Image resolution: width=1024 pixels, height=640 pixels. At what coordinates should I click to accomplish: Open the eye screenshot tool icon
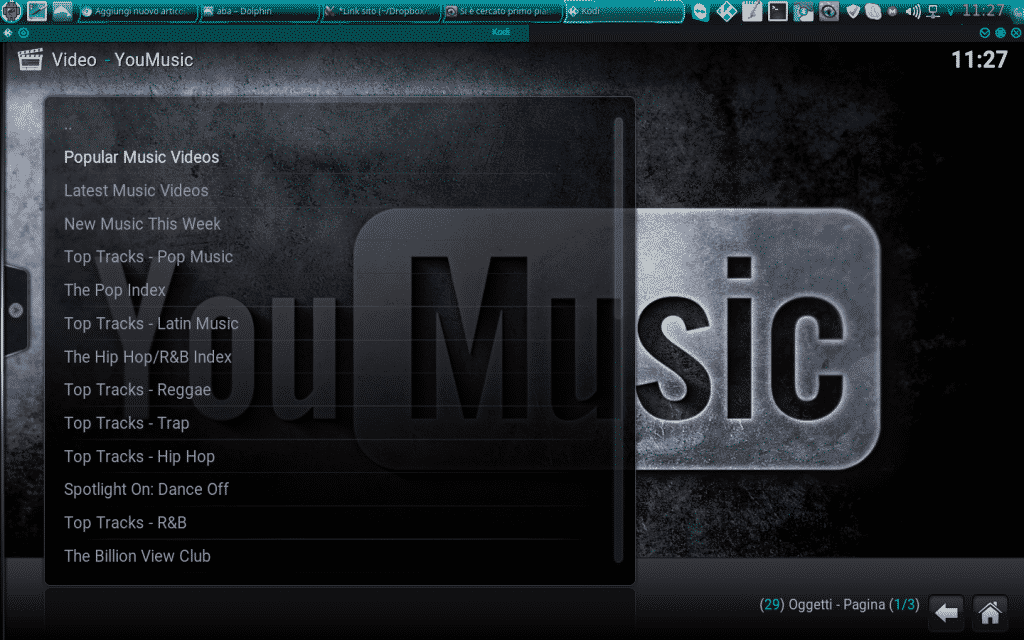click(828, 12)
